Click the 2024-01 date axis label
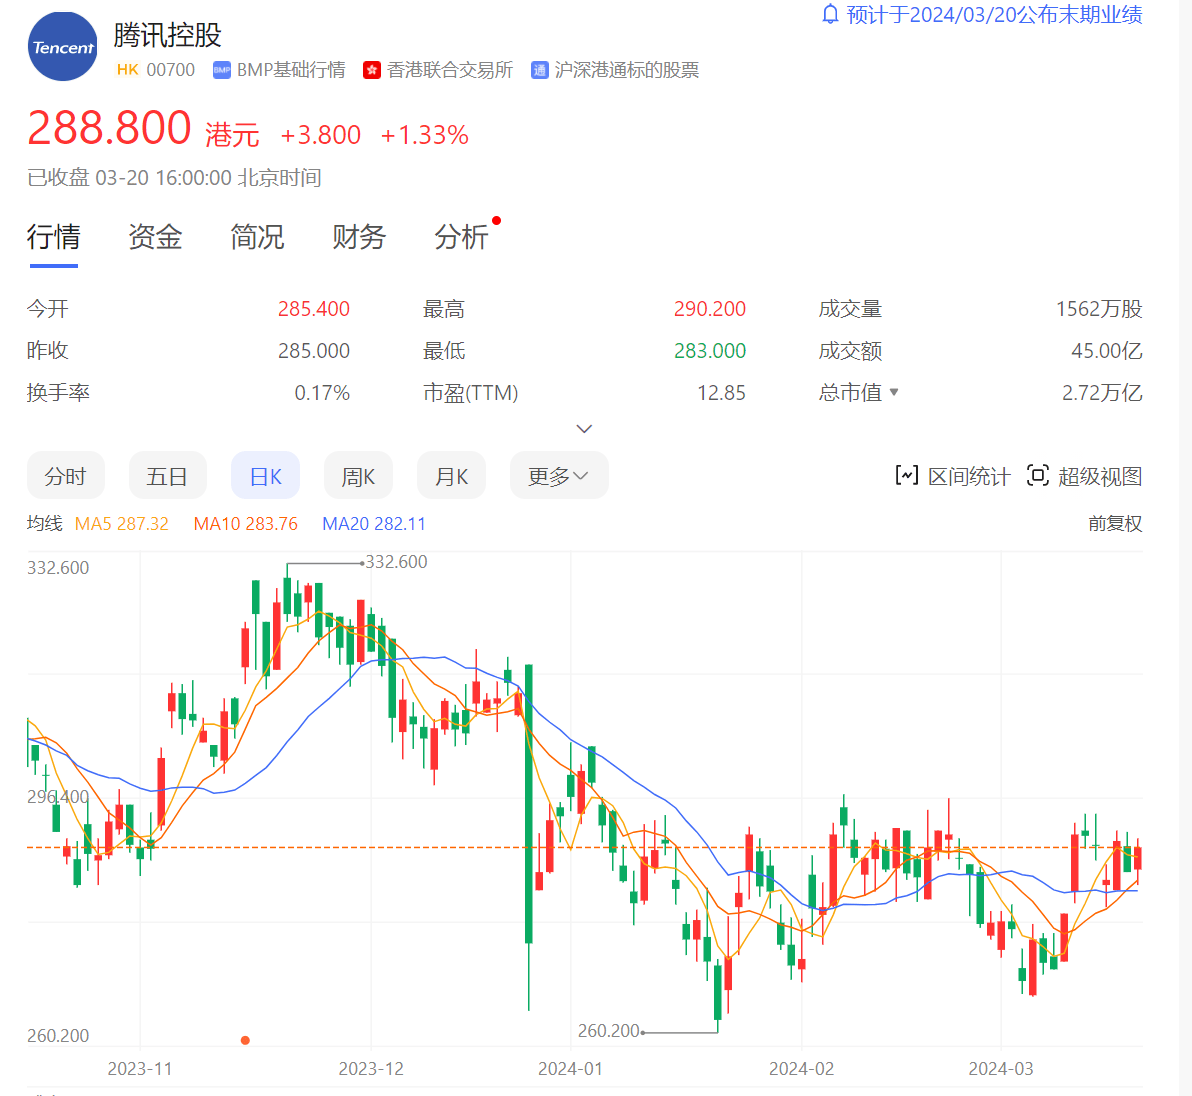The width and height of the screenshot is (1192, 1096). tap(570, 1069)
